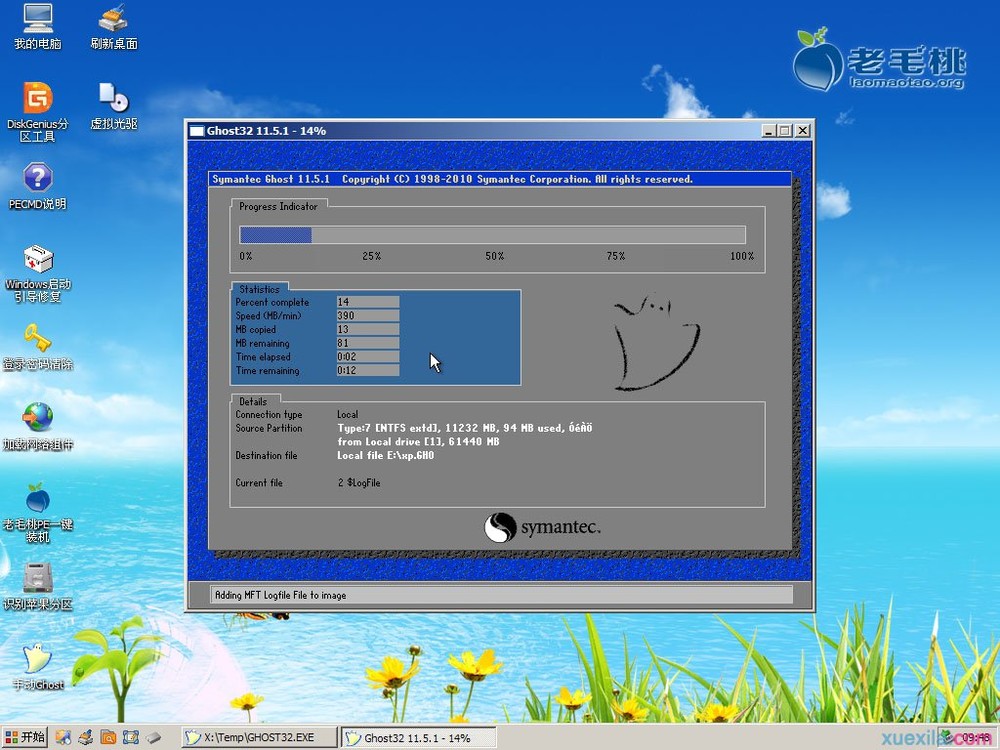The image size is (1000, 750).
Task: Launch the manual Ghost desktop icon
Action: coord(37,660)
